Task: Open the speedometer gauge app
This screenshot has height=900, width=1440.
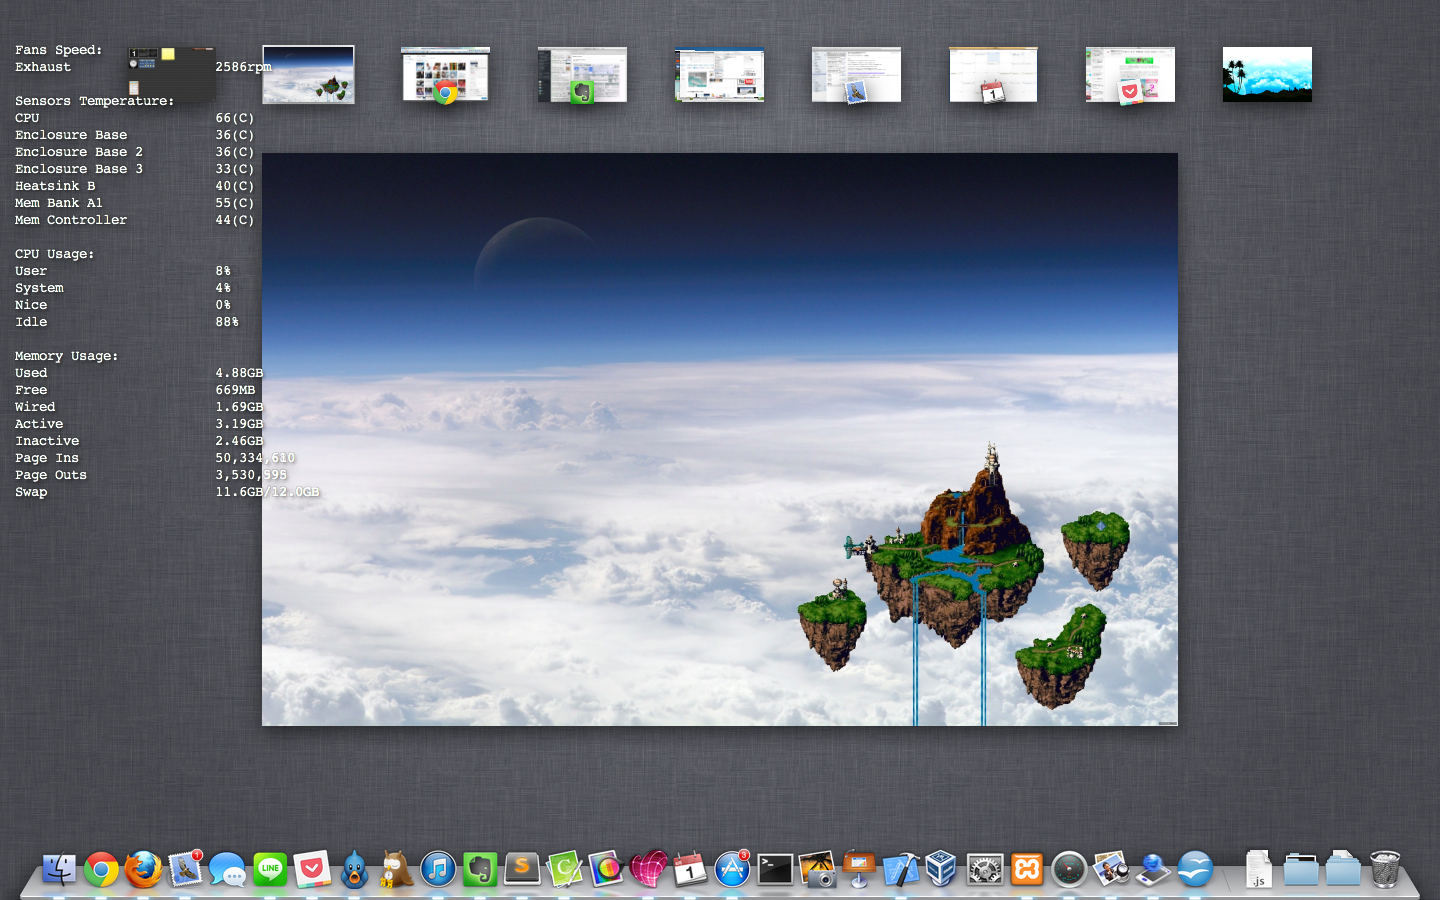Action: 1069,869
